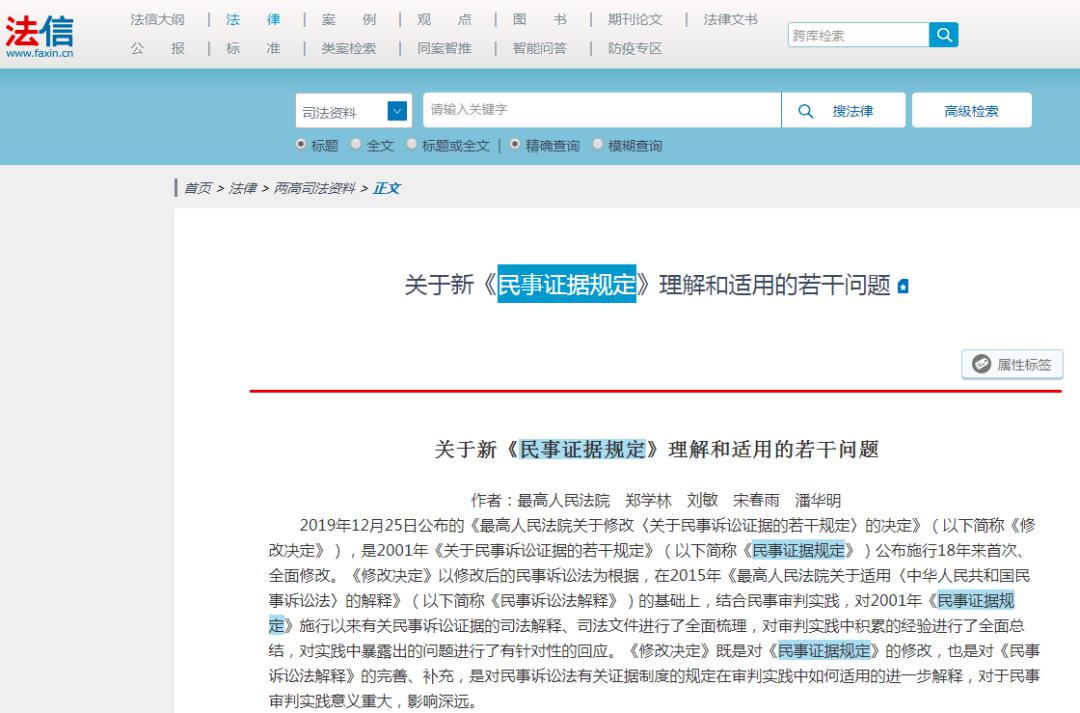The width and height of the screenshot is (1080, 713).
Task: Open the 防疫专区 menu item
Action: point(635,48)
